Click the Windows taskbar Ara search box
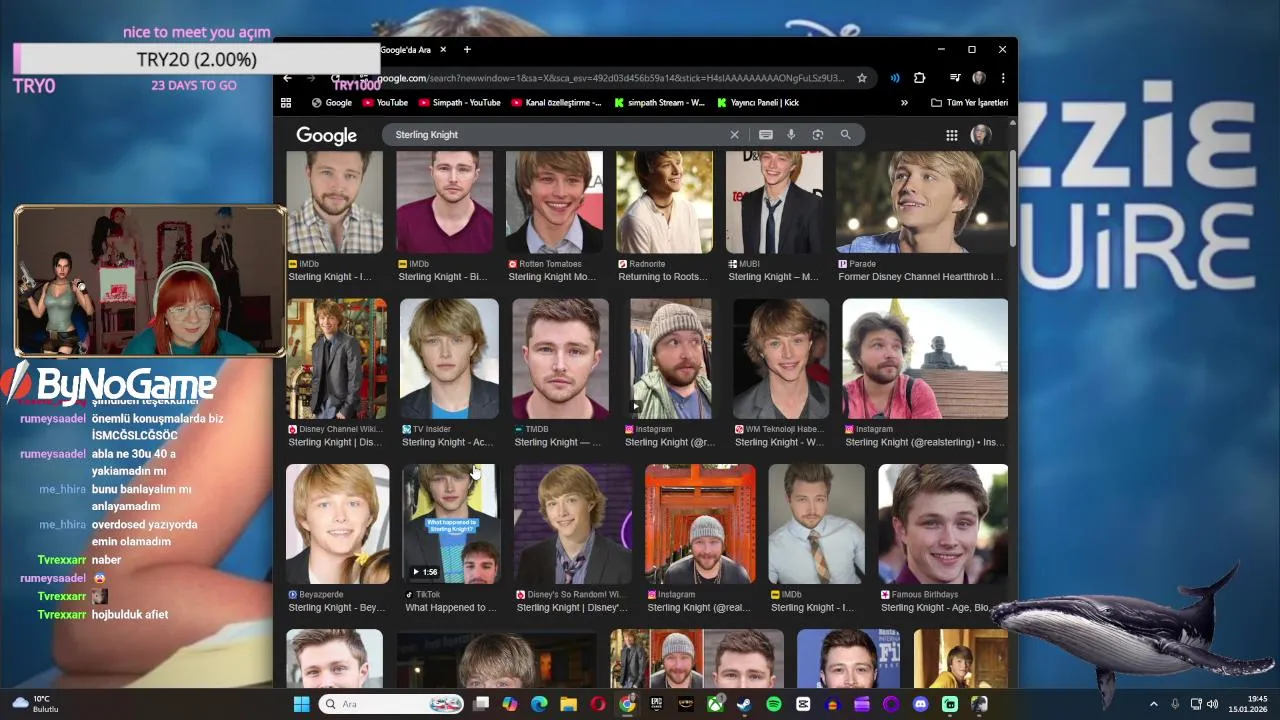The image size is (1280, 720). (x=392, y=704)
